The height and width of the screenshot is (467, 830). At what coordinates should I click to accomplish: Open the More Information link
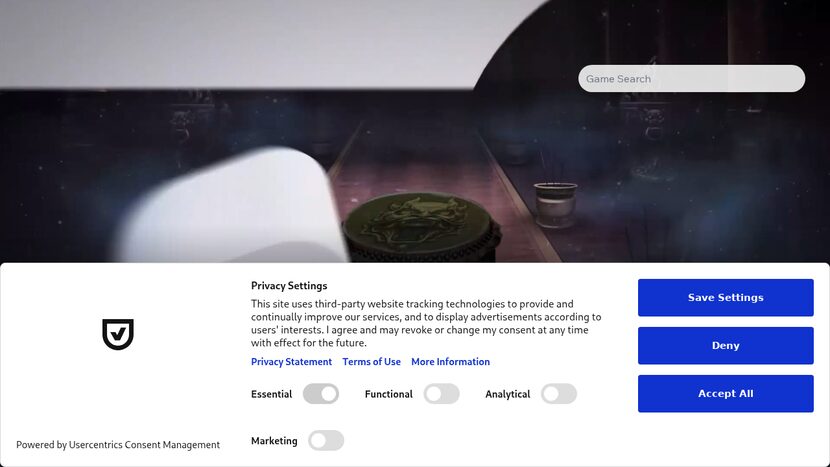click(x=450, y=362)
